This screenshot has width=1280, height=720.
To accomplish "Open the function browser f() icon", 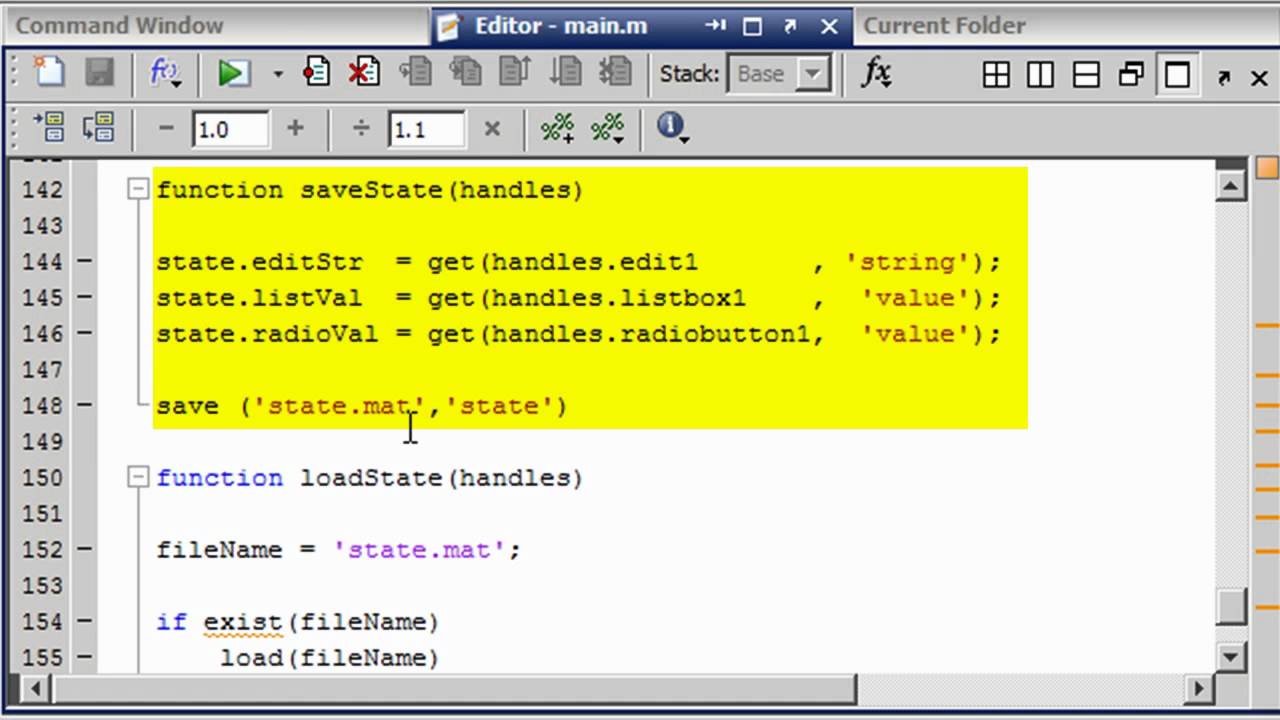I will (163, 73).
